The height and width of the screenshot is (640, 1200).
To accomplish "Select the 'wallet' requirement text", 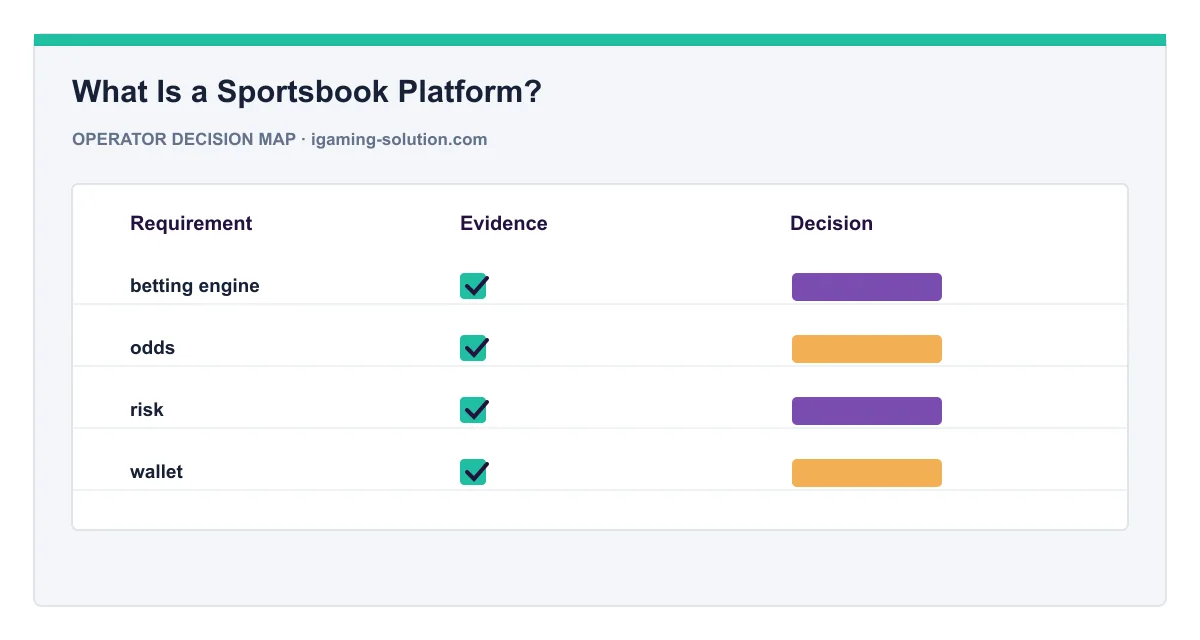I will 156,472.
